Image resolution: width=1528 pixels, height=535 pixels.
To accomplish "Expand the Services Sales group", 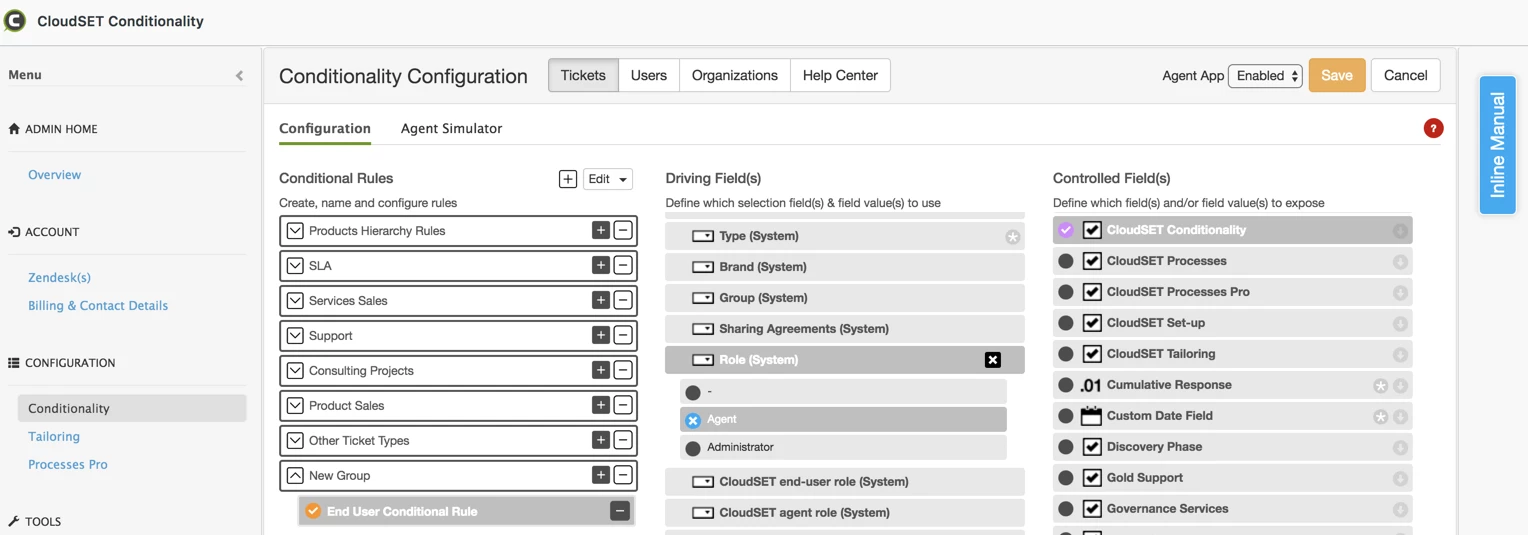I will (295, 301).
